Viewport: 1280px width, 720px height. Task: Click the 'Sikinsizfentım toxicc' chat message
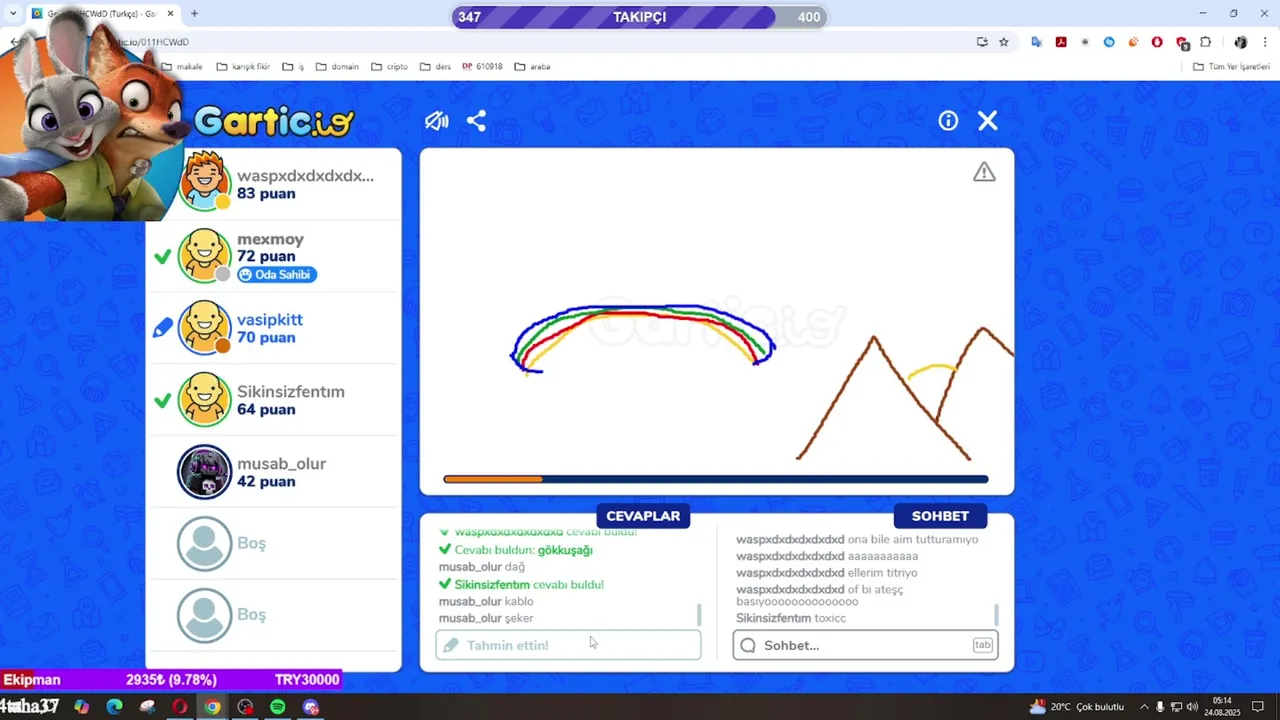pyautogui.click(x=791, y=618)
